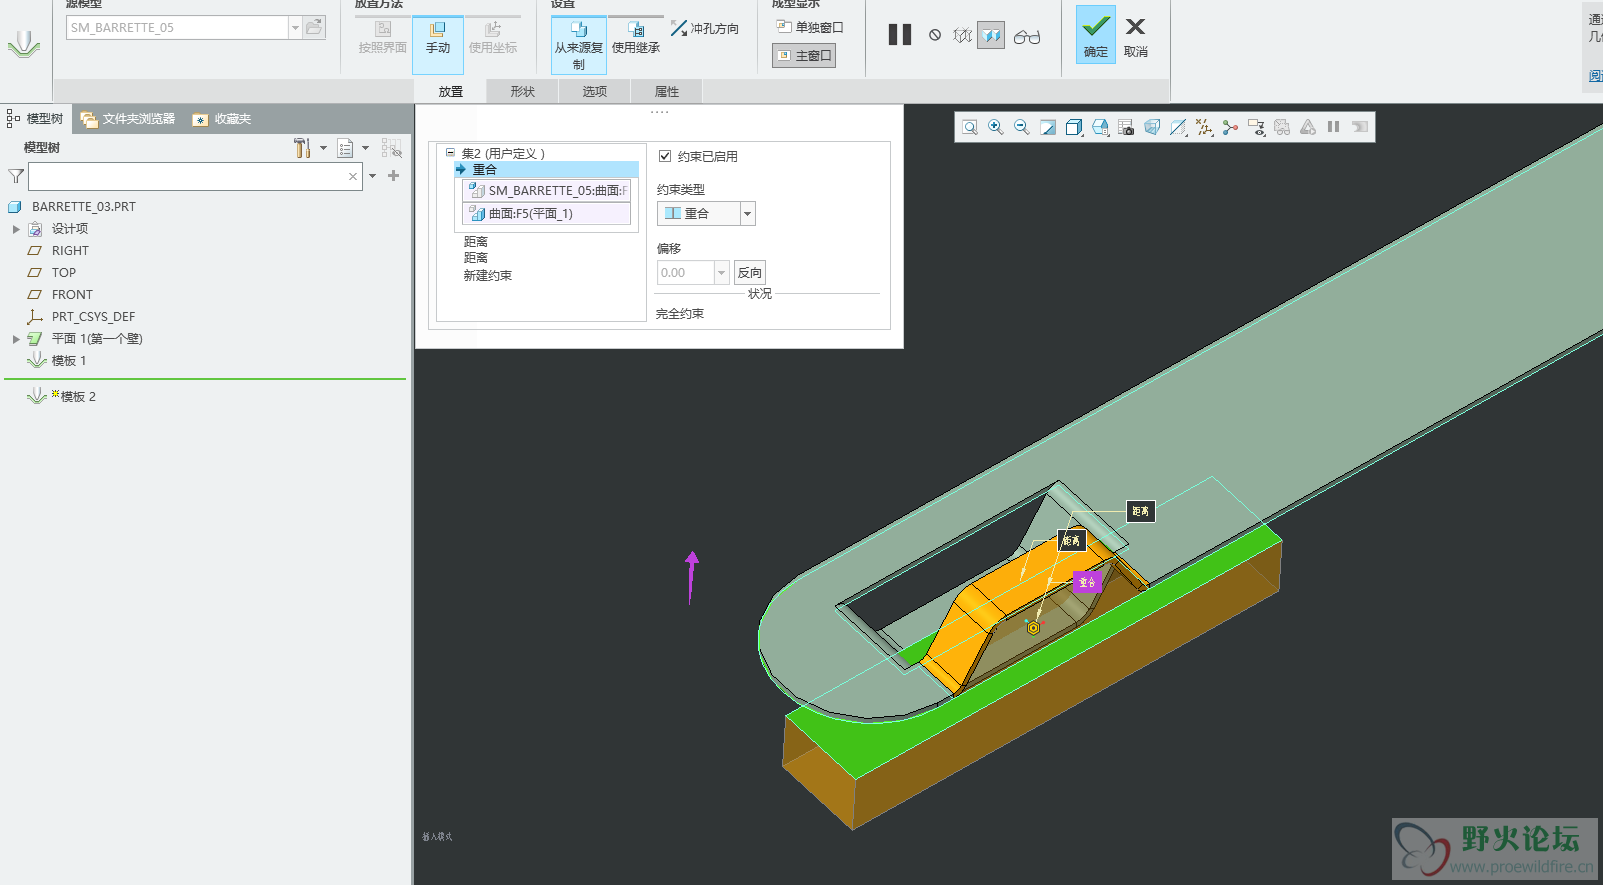1603x885 pixels.
Task: Switch to the 属性 tab
Action: [x=666, y=91]
